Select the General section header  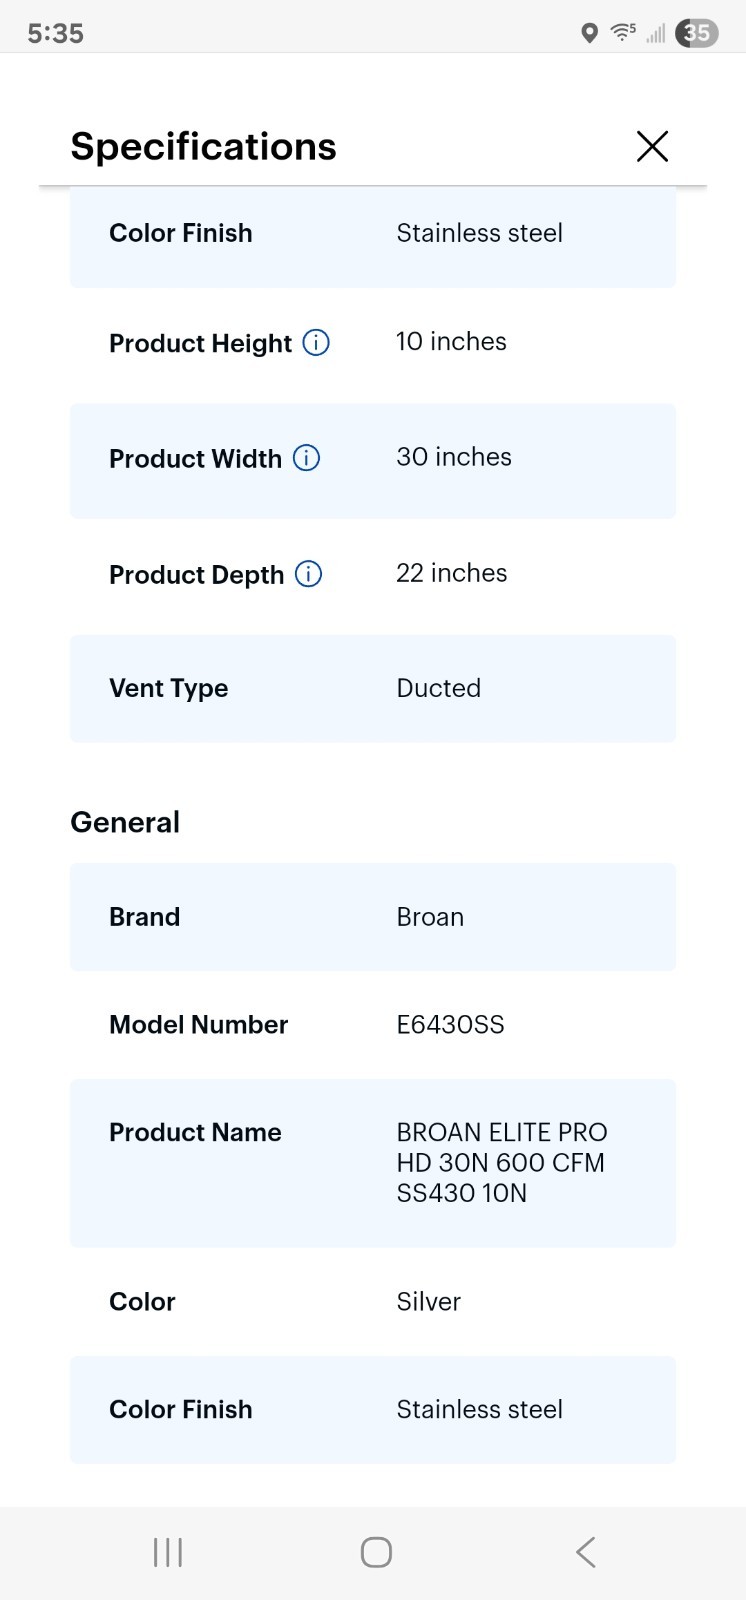(x=124, y=822)
